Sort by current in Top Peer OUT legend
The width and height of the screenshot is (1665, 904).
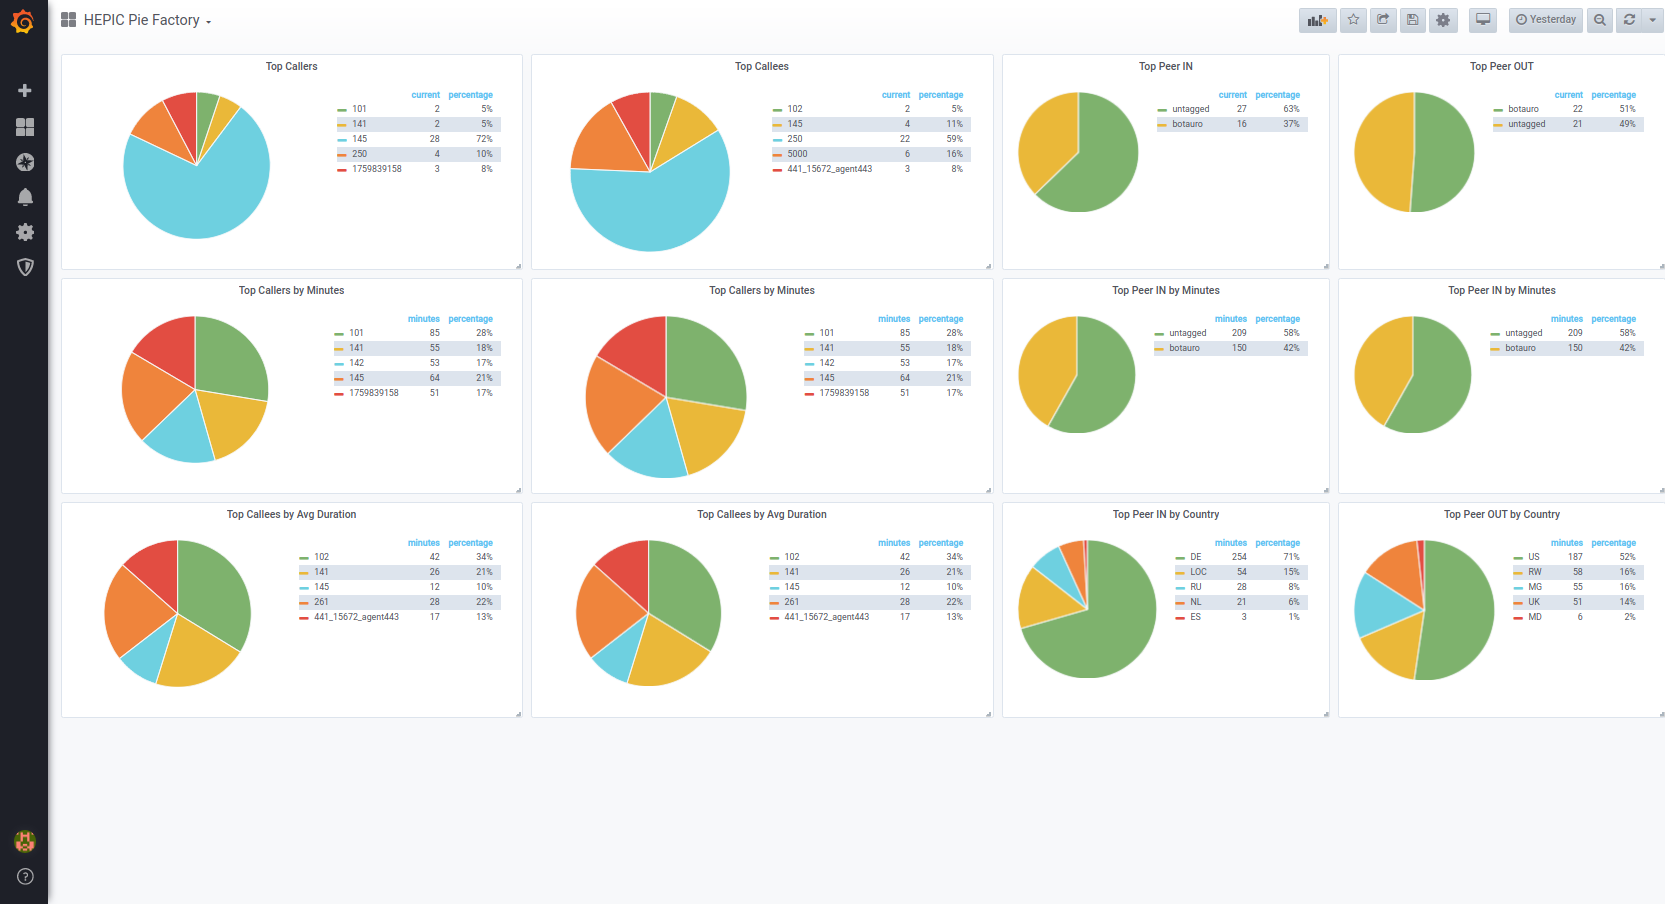click(x=1569, y=95)
